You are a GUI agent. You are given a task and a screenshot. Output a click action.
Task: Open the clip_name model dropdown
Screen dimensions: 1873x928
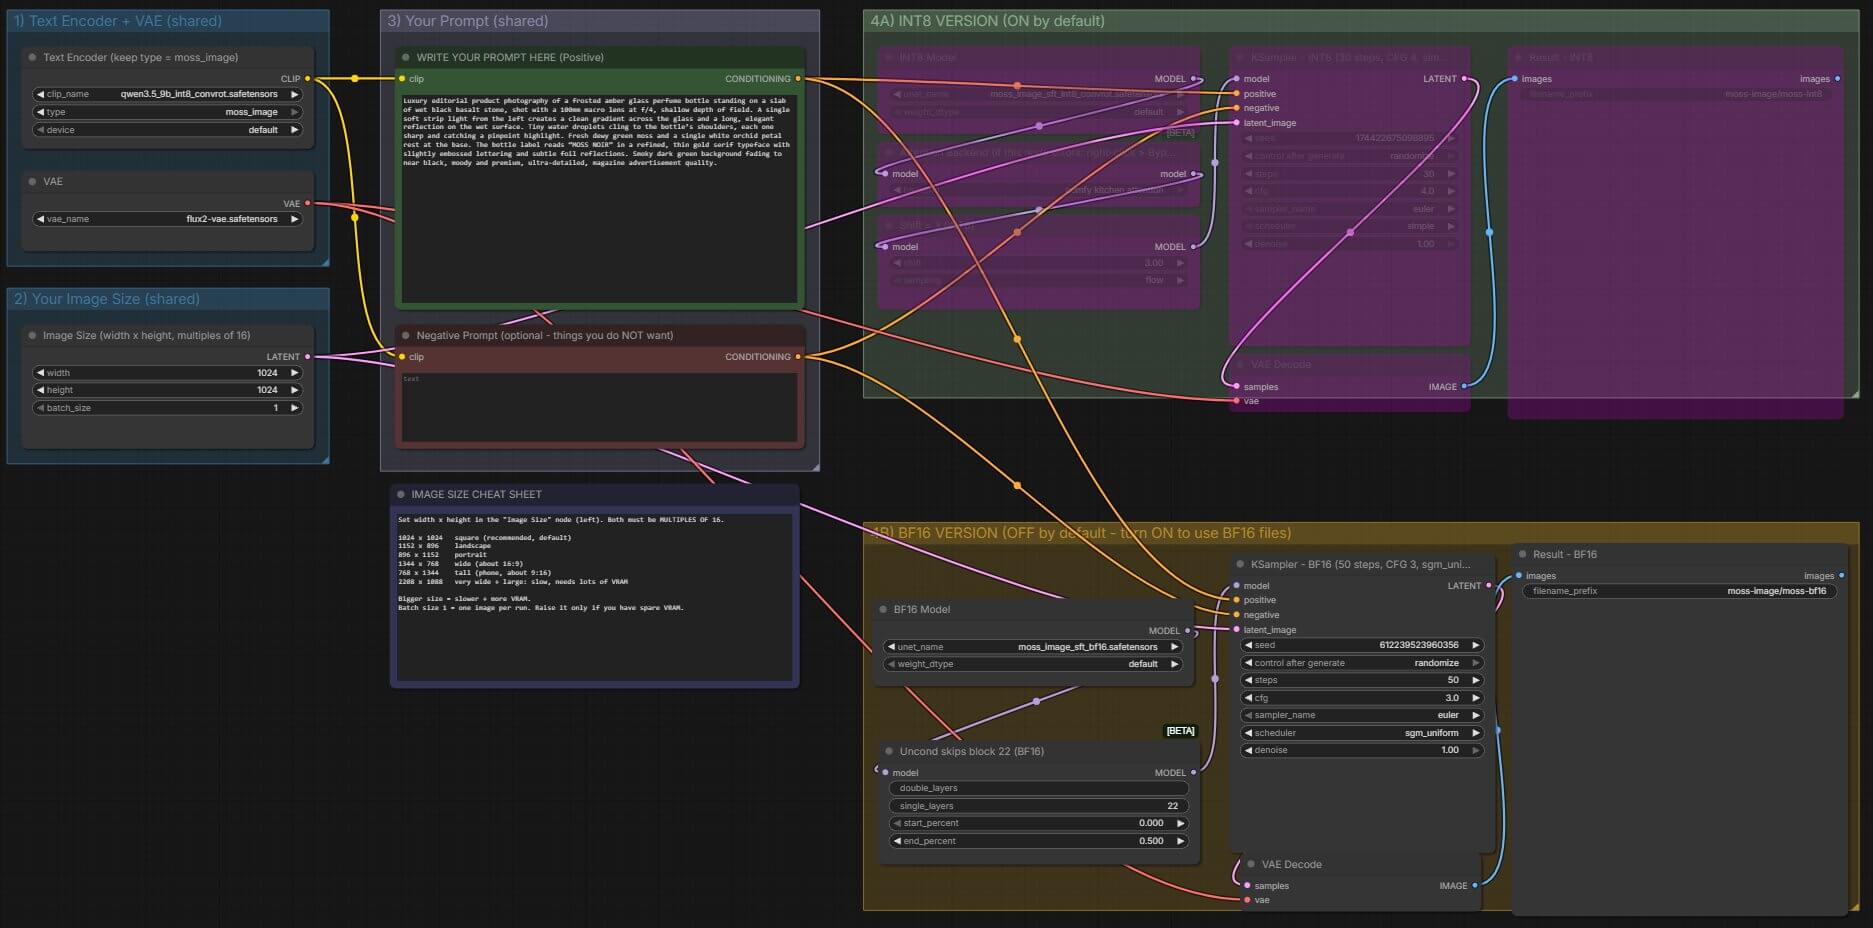pyautogui.click(x=168, y=94)
